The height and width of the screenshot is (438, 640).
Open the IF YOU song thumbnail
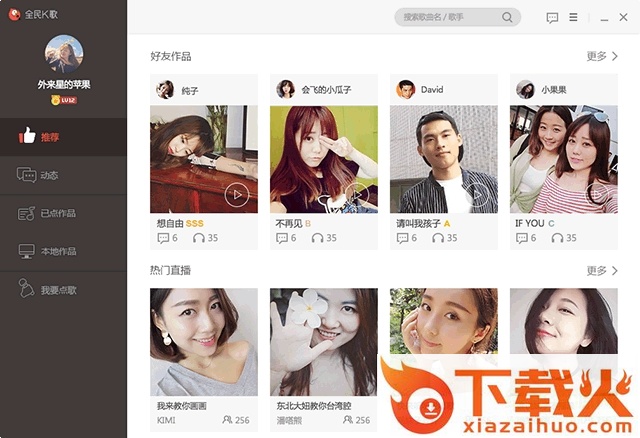[564, 159]
